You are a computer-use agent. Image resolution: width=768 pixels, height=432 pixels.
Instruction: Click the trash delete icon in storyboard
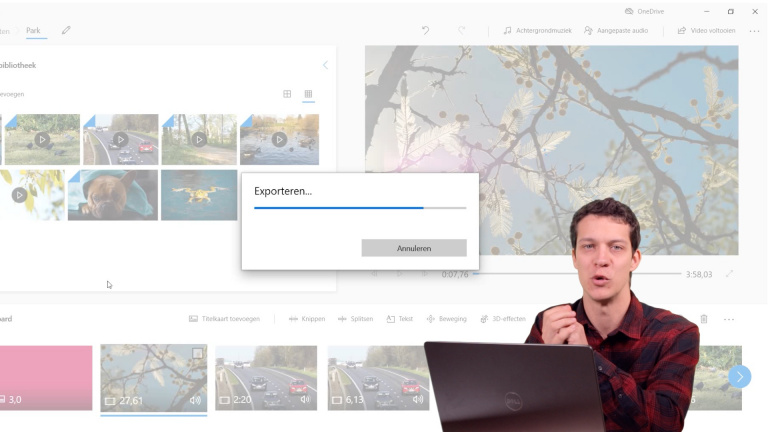tap(704, 319)
